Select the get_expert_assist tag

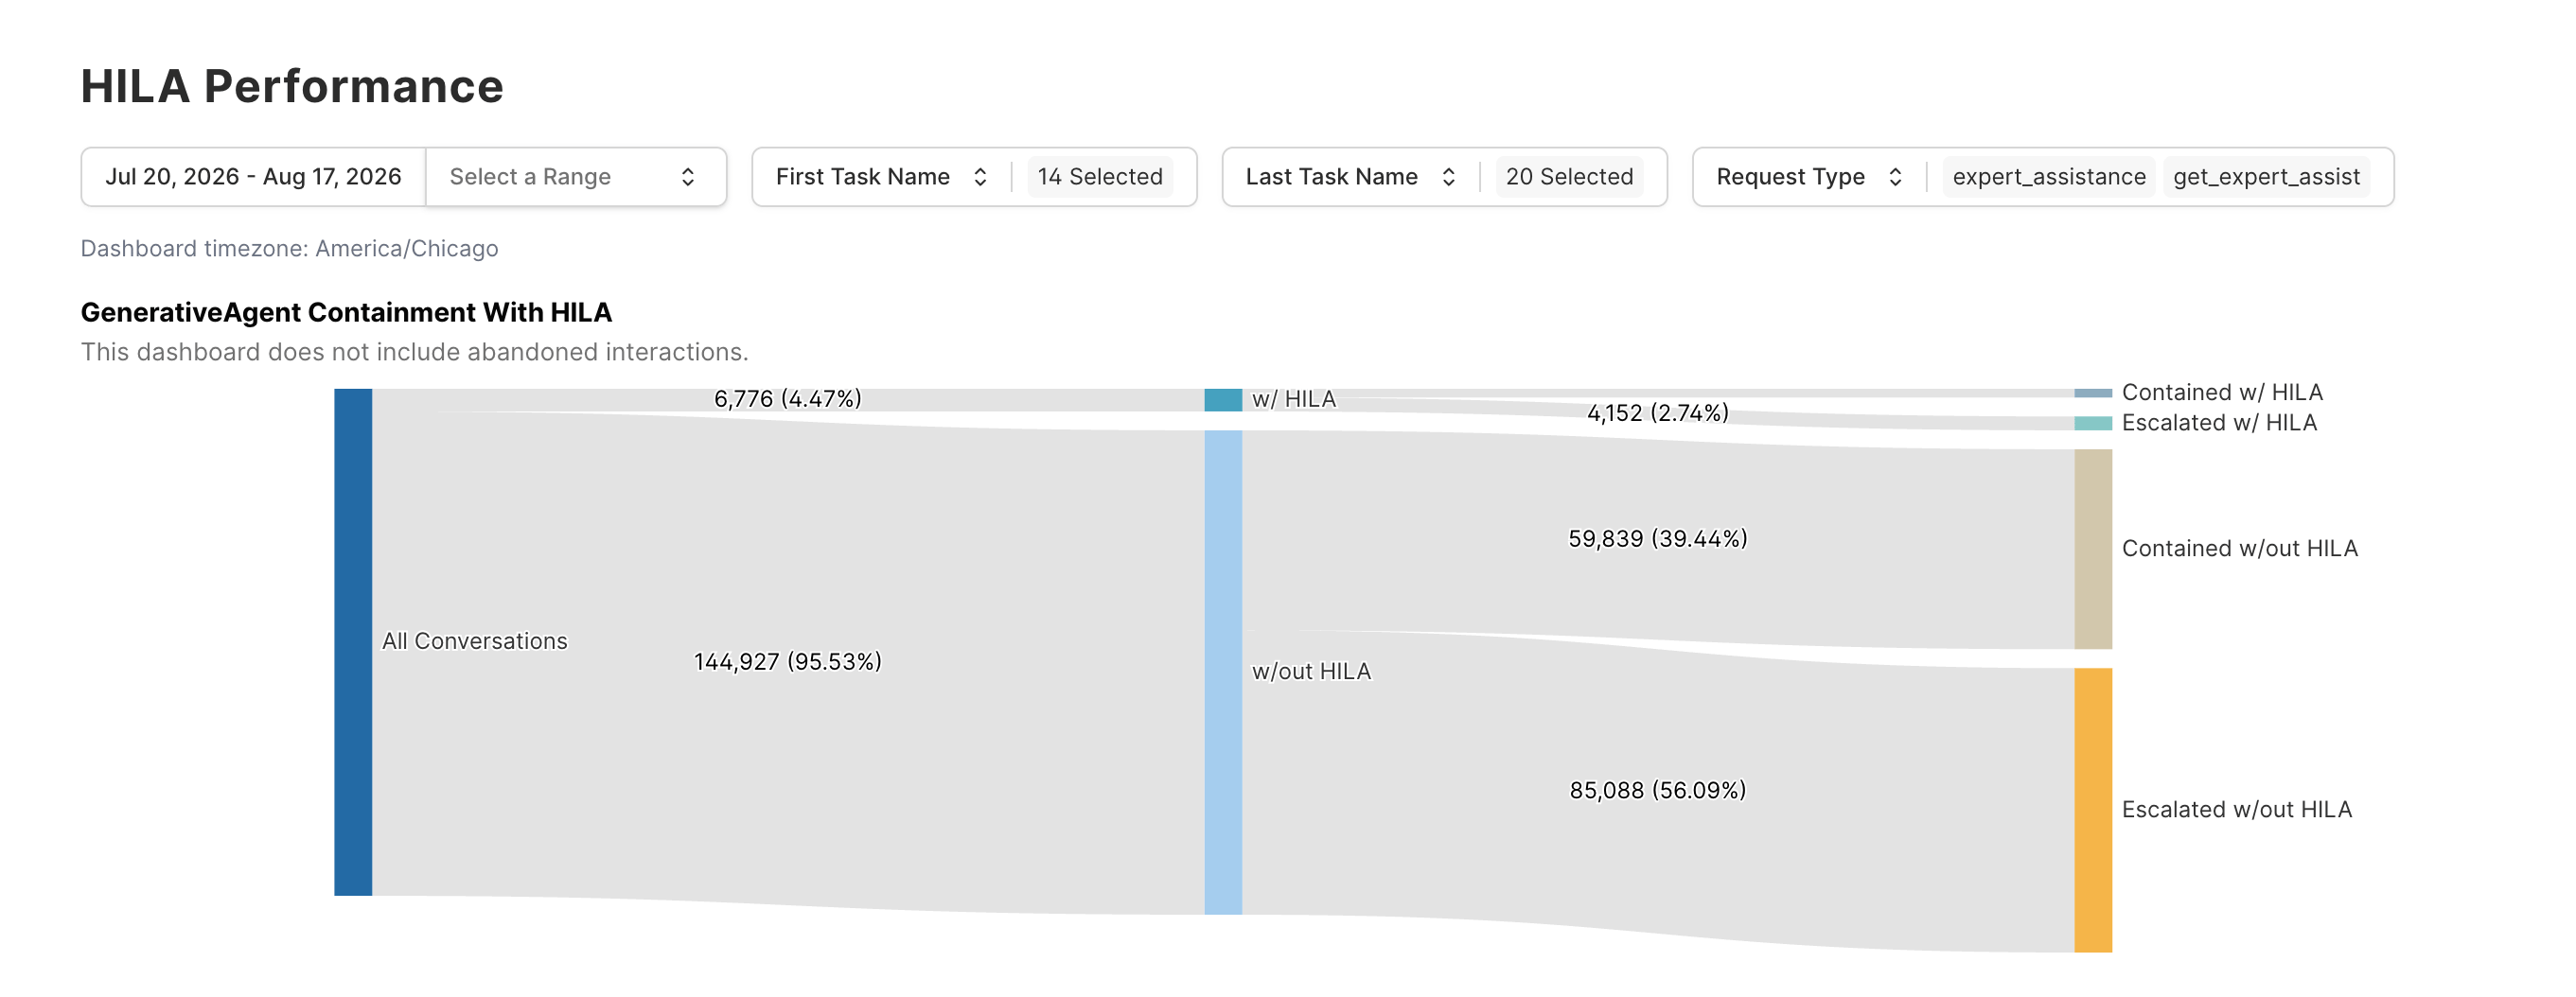2266,177
